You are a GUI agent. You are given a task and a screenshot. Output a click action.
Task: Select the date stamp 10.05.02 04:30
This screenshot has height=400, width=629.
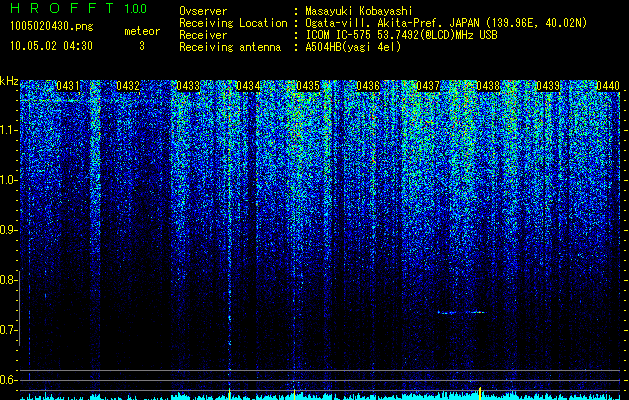click(x=51, y=46)
